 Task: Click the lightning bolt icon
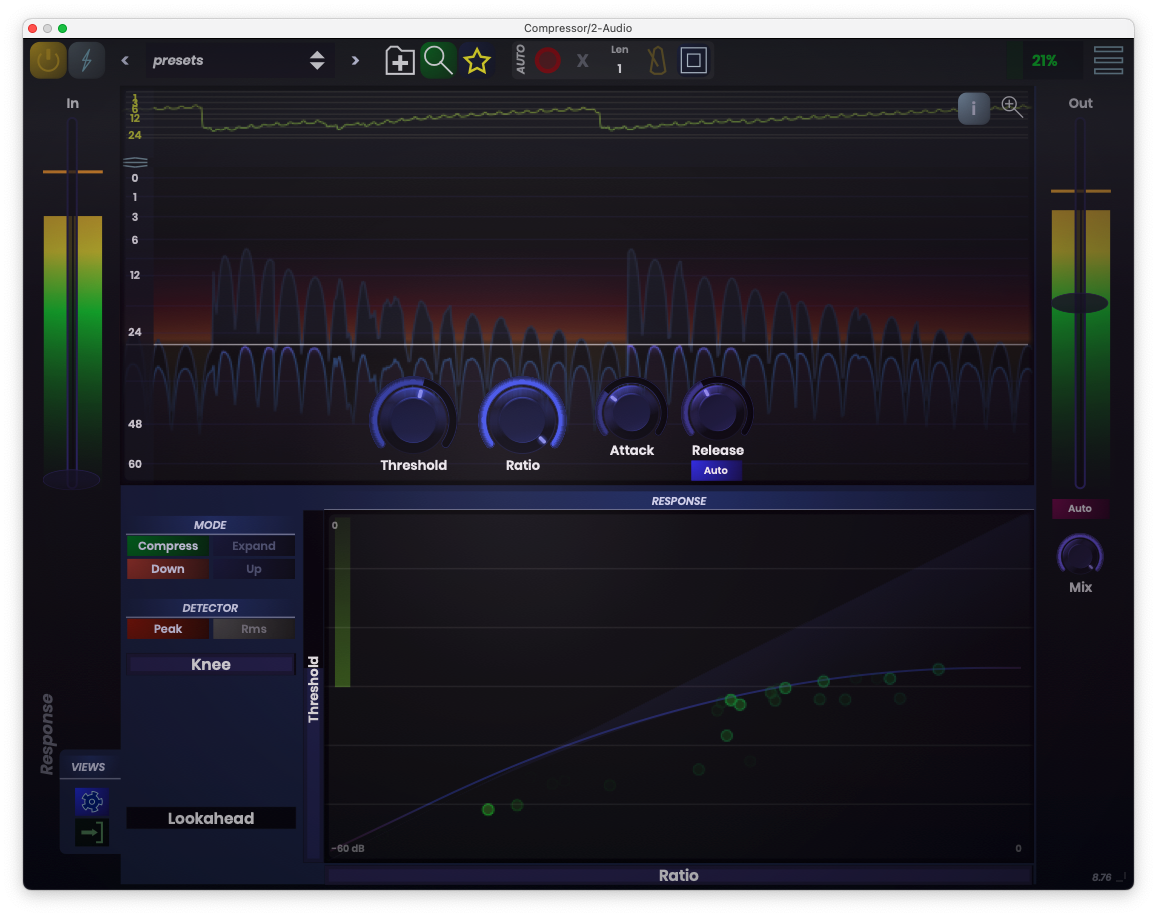pyautogui.click(x=87, y=60)
